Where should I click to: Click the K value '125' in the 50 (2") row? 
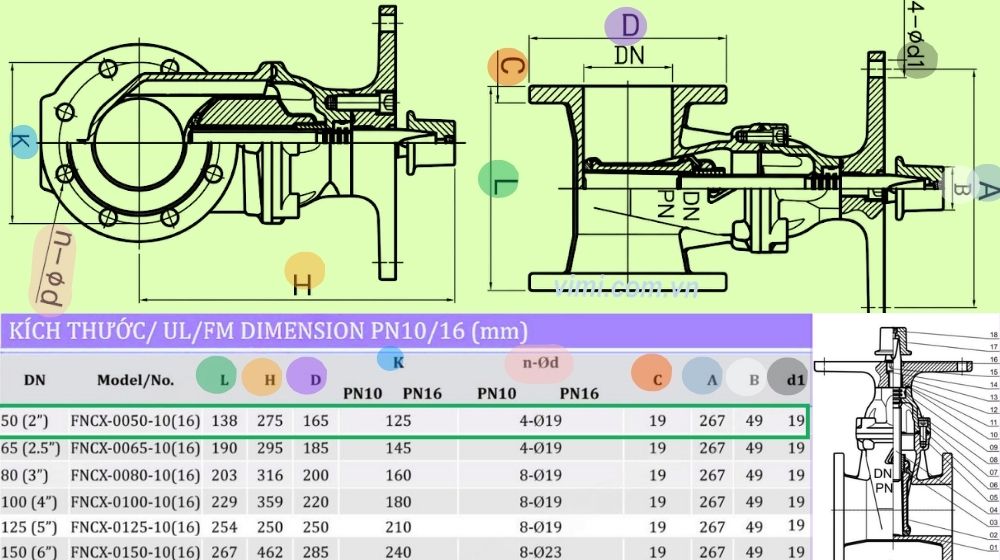point(399,421)
